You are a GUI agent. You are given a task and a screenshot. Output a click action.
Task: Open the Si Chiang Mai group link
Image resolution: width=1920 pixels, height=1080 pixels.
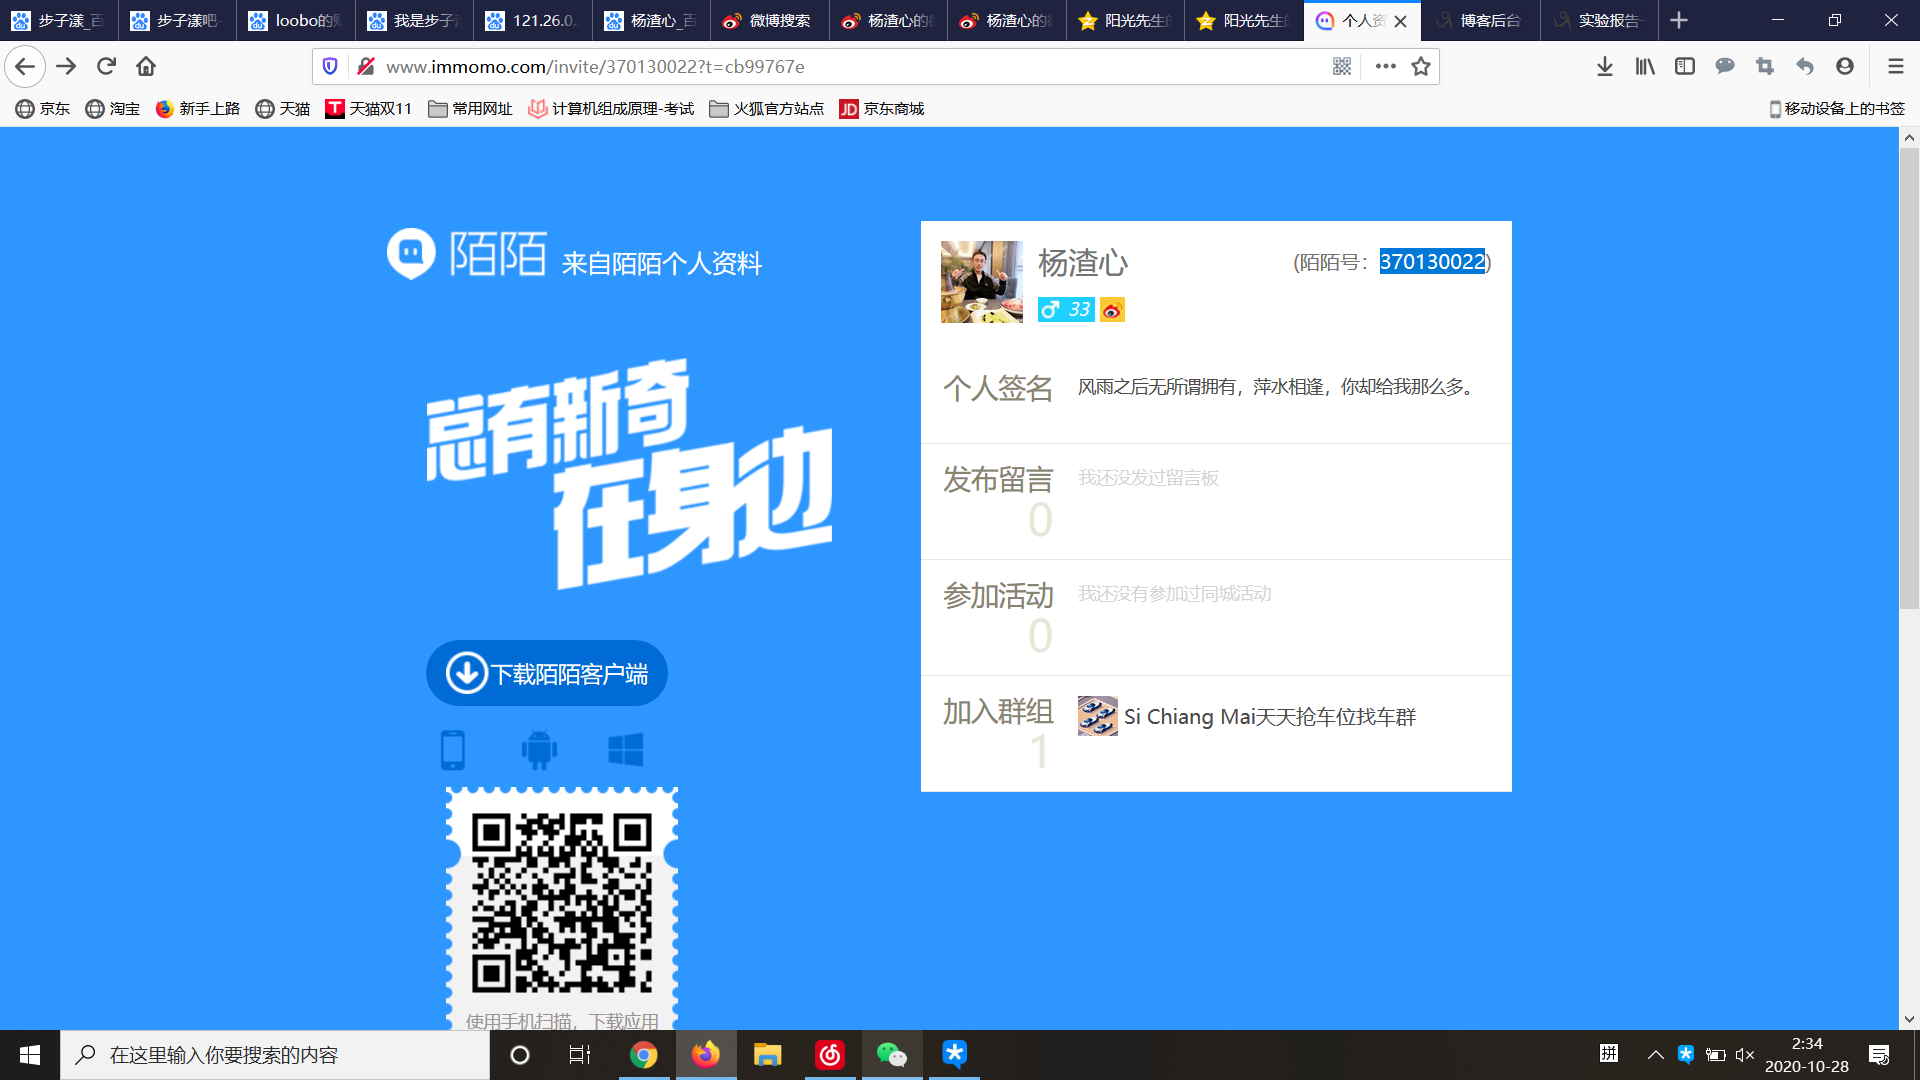[1269, 717]
